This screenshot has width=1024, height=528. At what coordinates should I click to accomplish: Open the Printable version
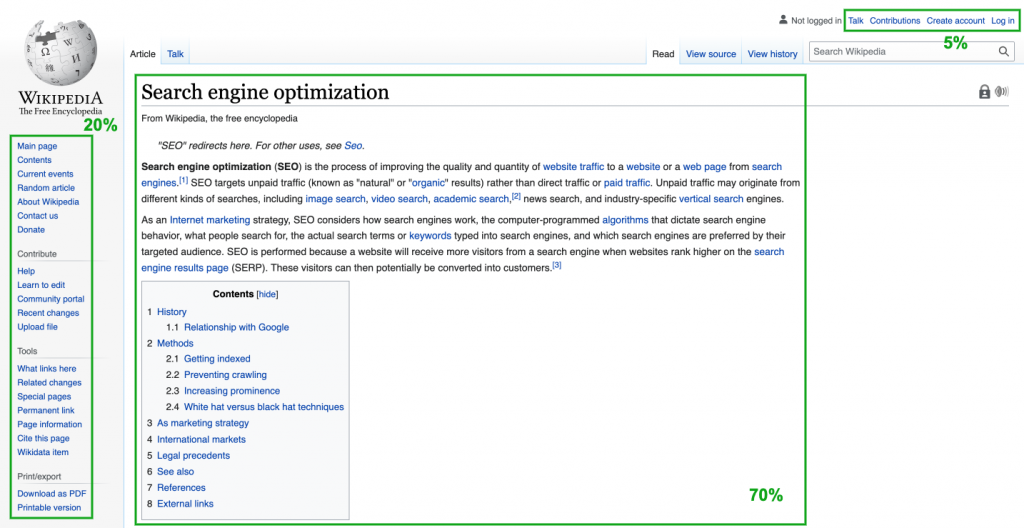click(x=49, y=508)
